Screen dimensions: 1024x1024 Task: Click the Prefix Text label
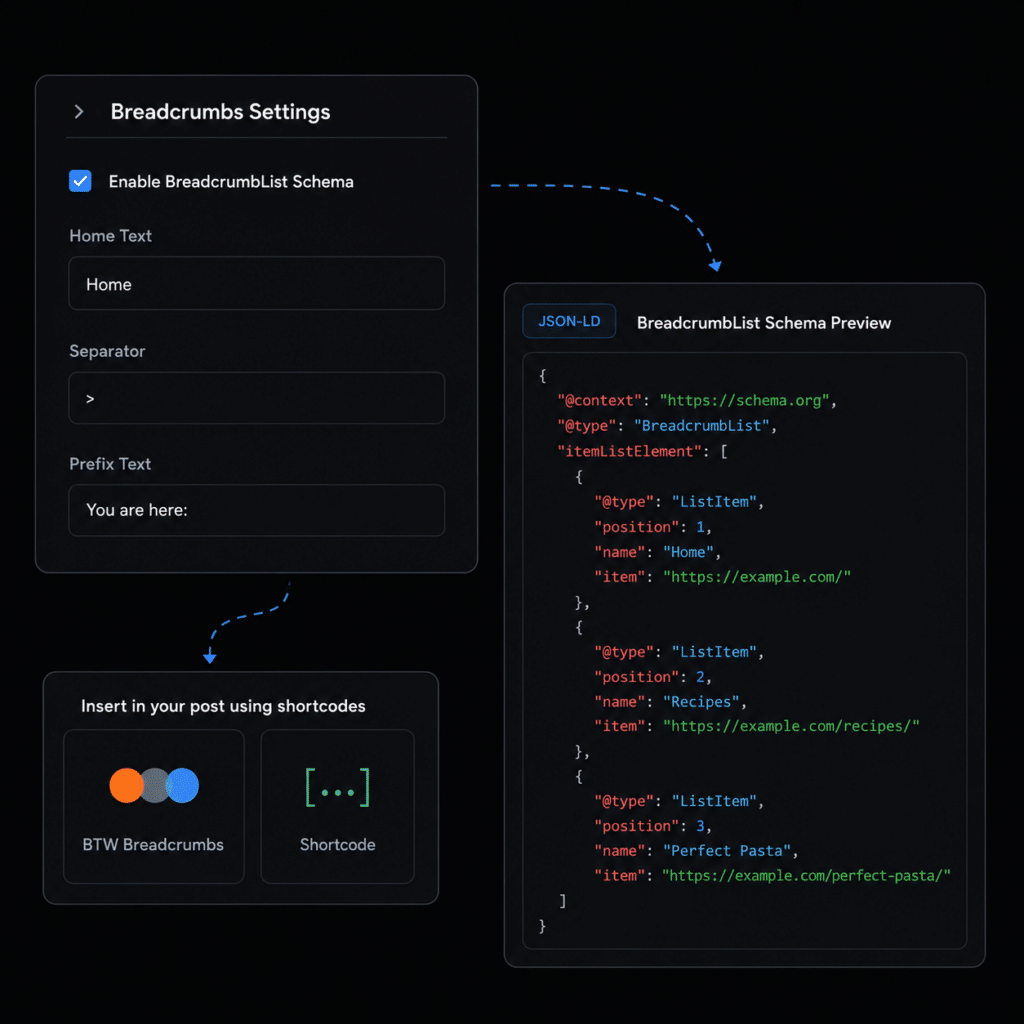(x=110, y=464)
